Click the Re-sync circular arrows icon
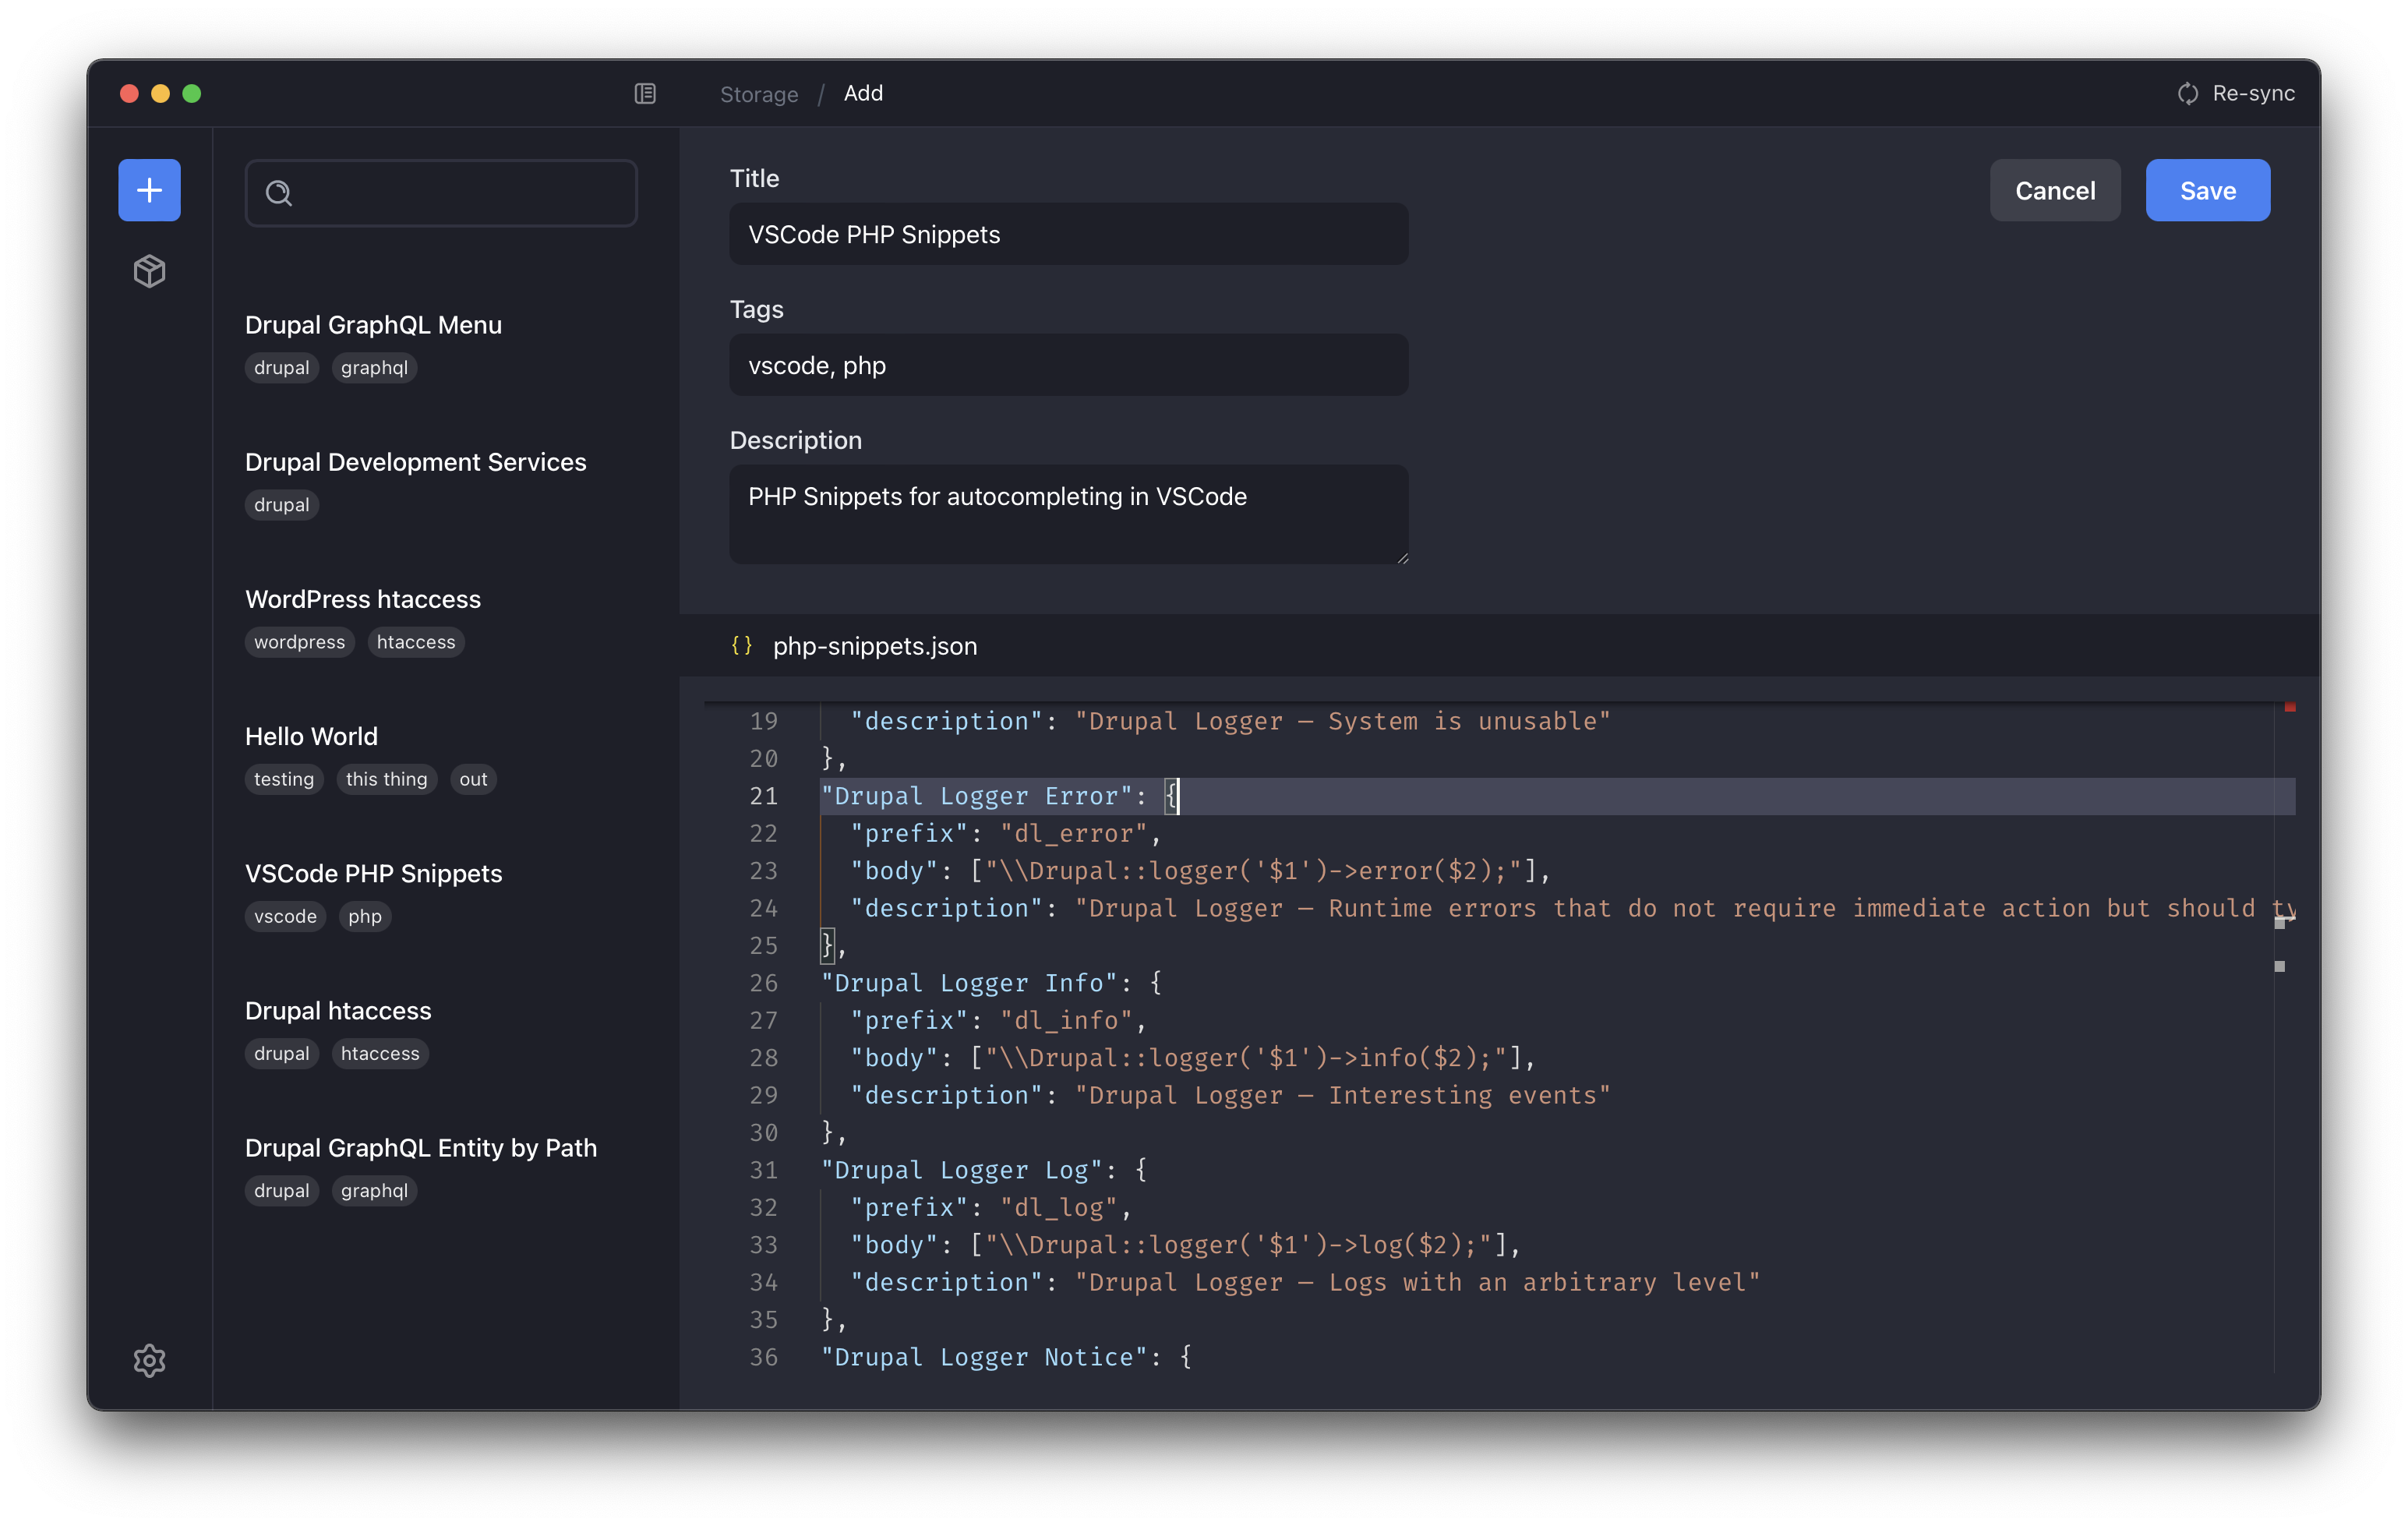Viewport: 2408px width, 1526px height. (2187, 93)
